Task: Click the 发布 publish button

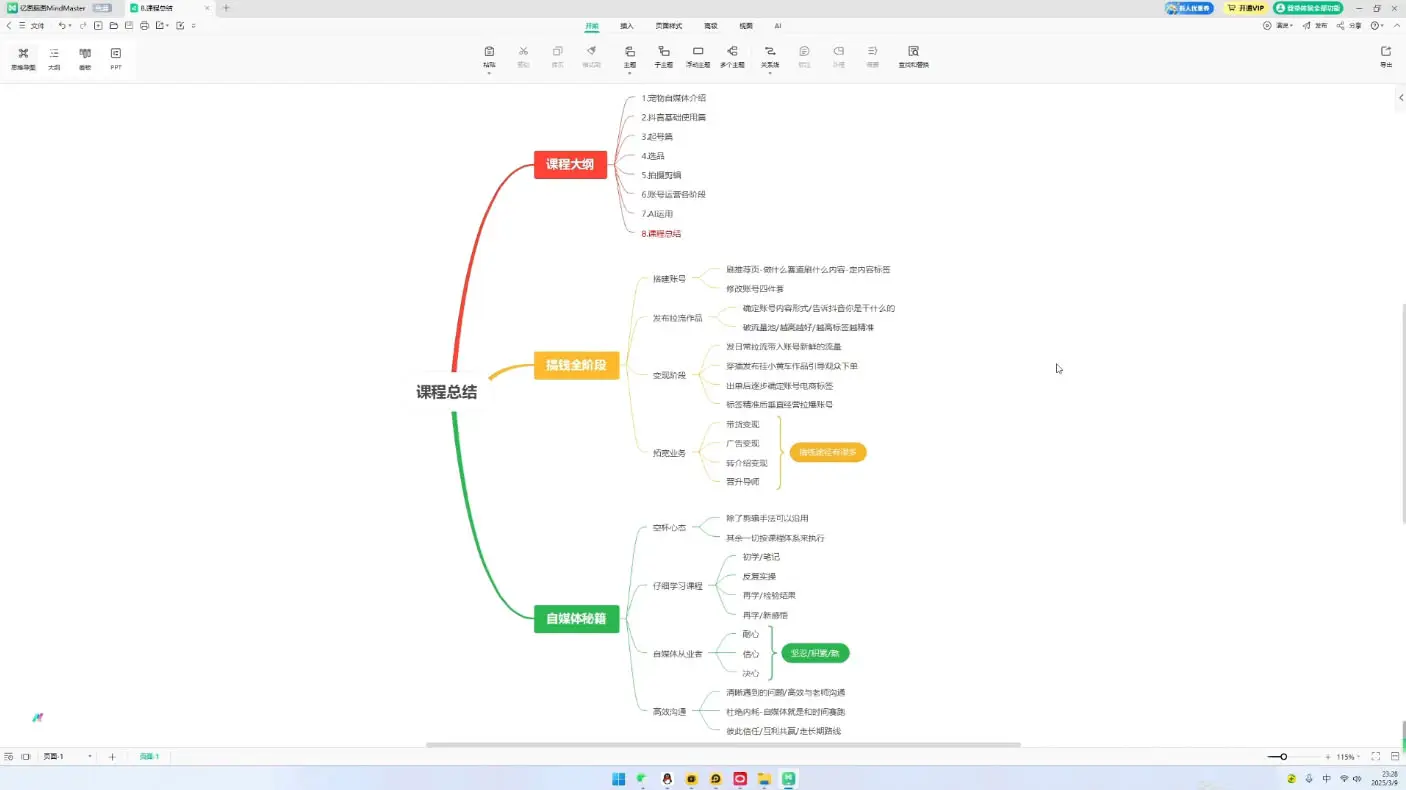Action: [1314, 26]
